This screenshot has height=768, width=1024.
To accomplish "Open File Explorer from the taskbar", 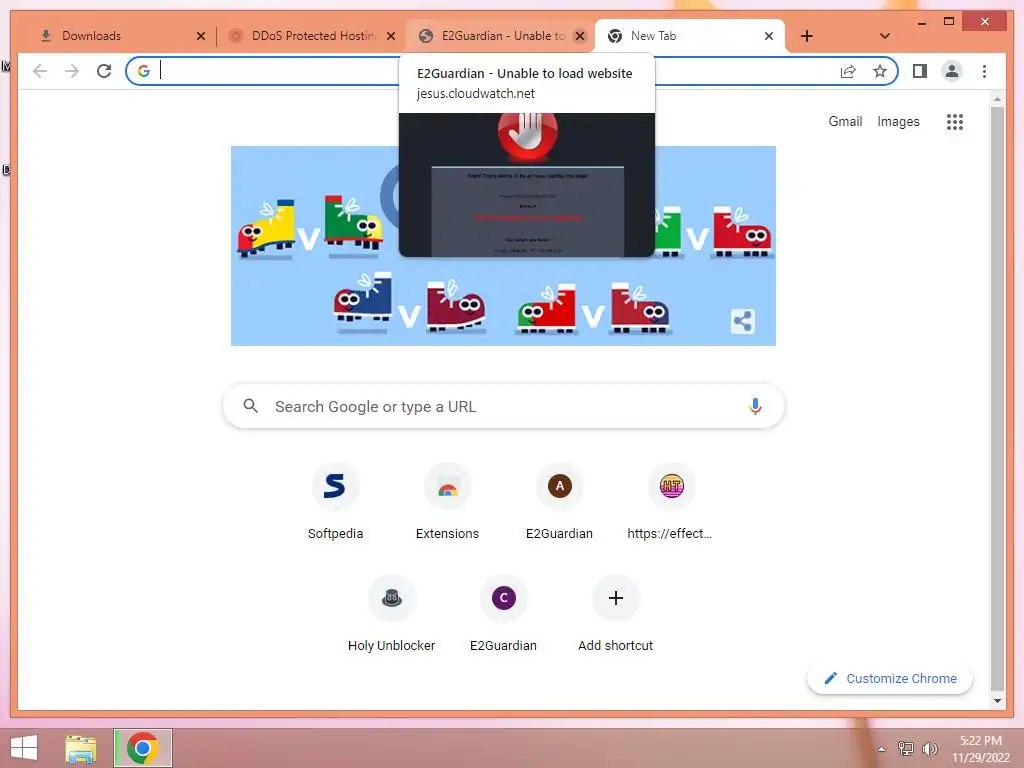I will click(x=81, y=748).
